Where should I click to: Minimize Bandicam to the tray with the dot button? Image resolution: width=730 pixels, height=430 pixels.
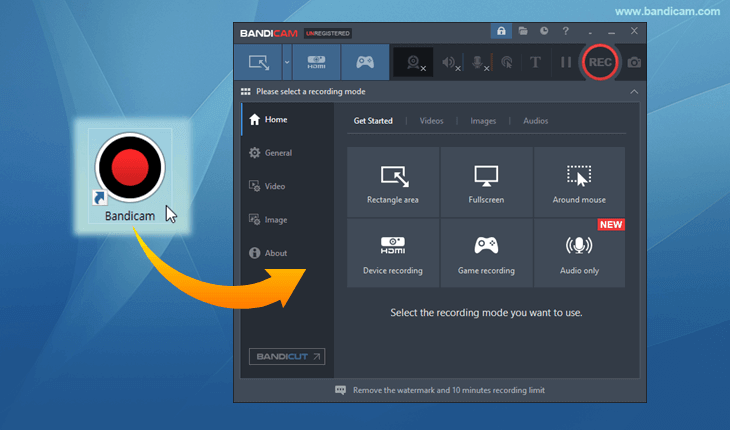pos(590,33)
